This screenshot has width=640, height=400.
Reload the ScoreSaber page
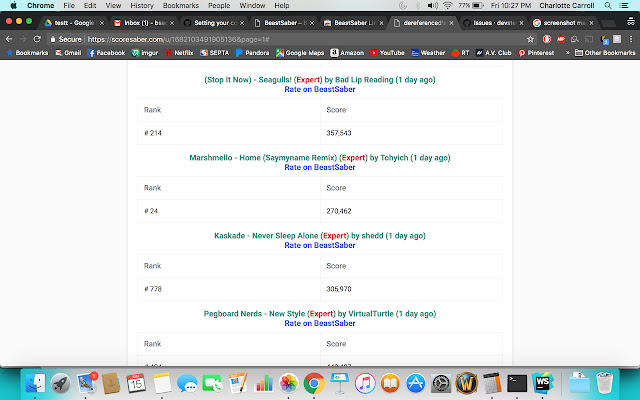[37, 39]
